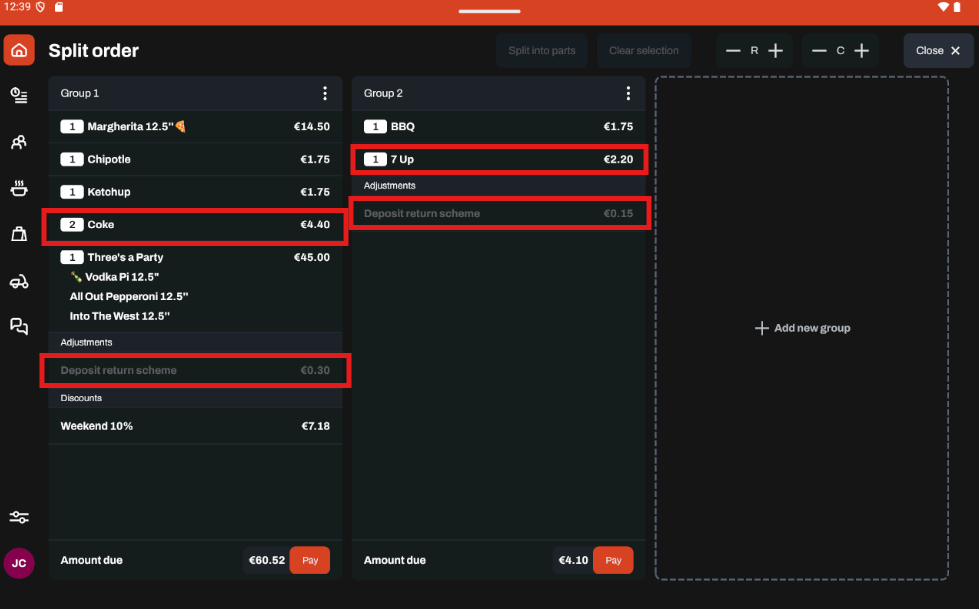Decrease the R rows count
This screenshot has width=979, height=609.
click(733, 51)
